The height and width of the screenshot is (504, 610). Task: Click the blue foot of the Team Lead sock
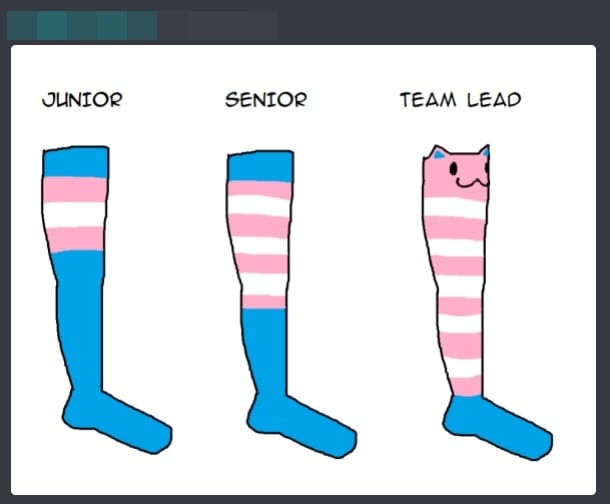pos(498,428)
